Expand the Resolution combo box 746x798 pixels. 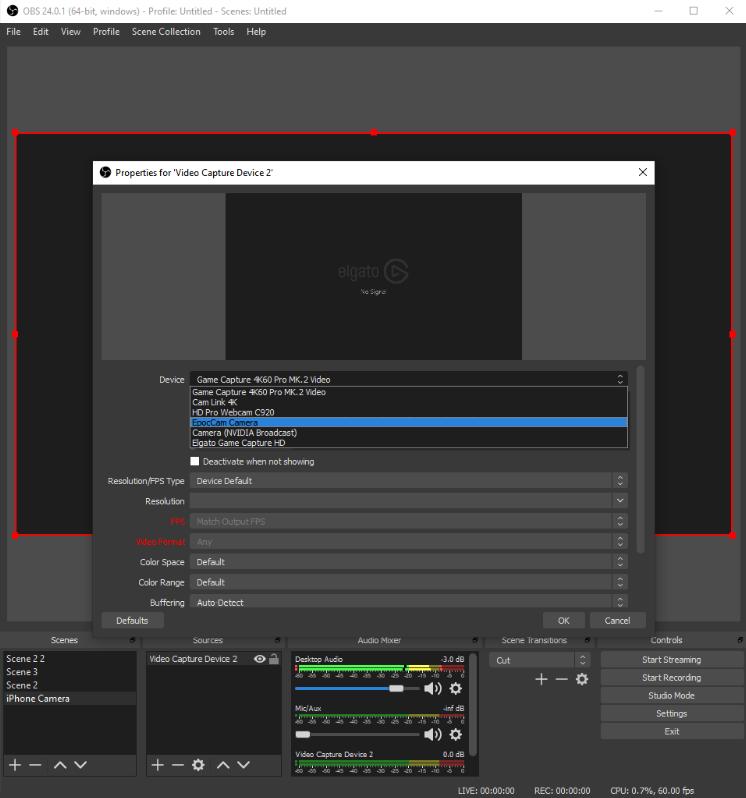tap(409, 501)
